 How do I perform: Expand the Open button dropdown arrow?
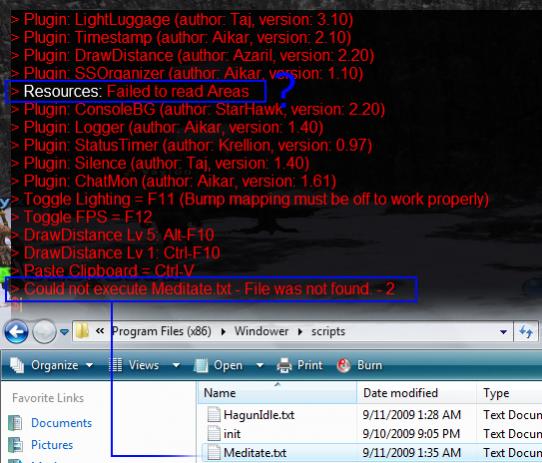(260, 365)
